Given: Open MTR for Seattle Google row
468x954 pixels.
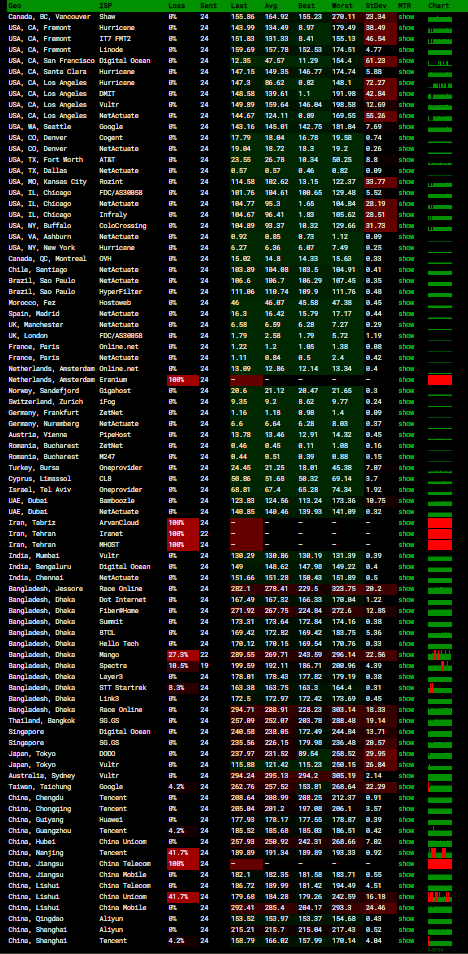Looking at the screenshot, I should point(406,127).
